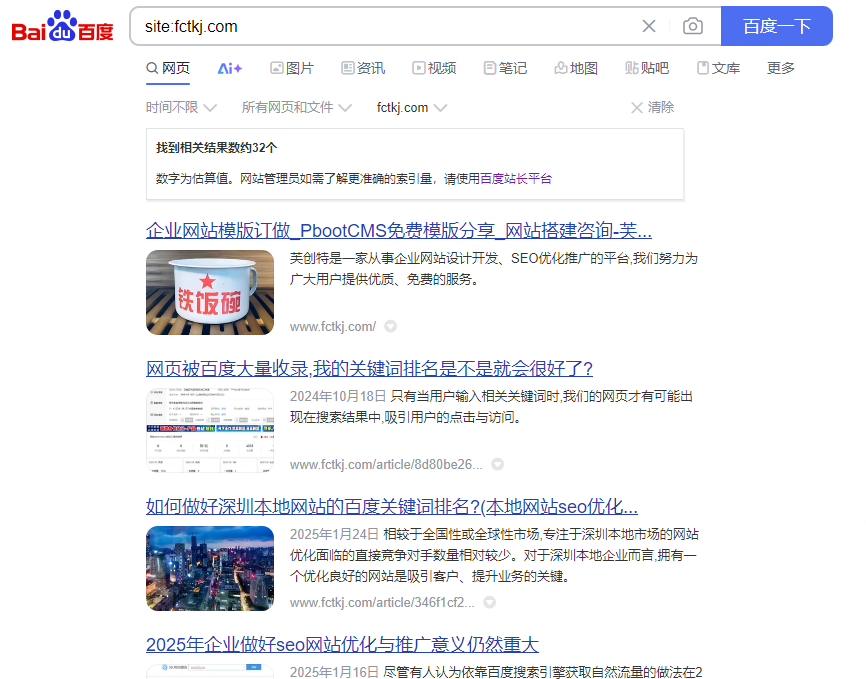Open result 如何做好深圳本地网站的百度关键词排名
Viewport: 866px width, 679px height.
[x=392, y=507]
